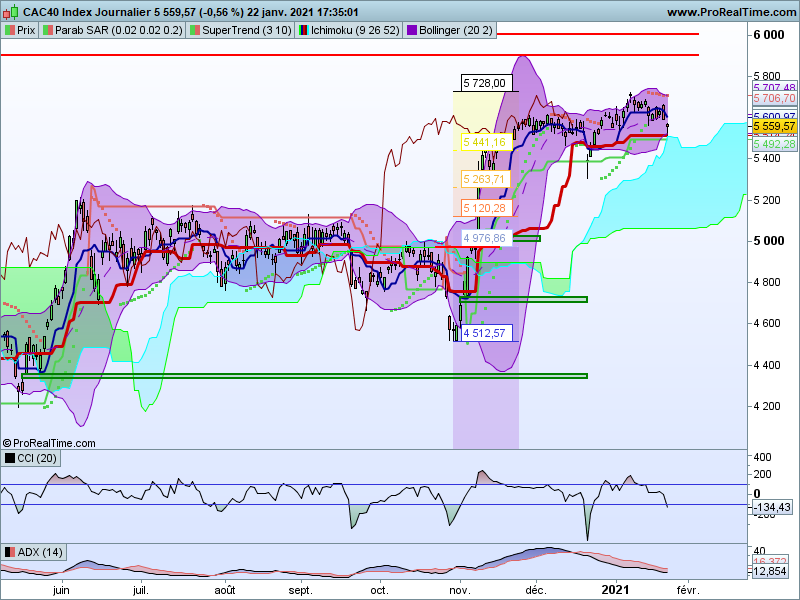Click the sept. marker on time axis
Image resolution: width=800 pixels, height=600 pixels.
pos(301,590)
